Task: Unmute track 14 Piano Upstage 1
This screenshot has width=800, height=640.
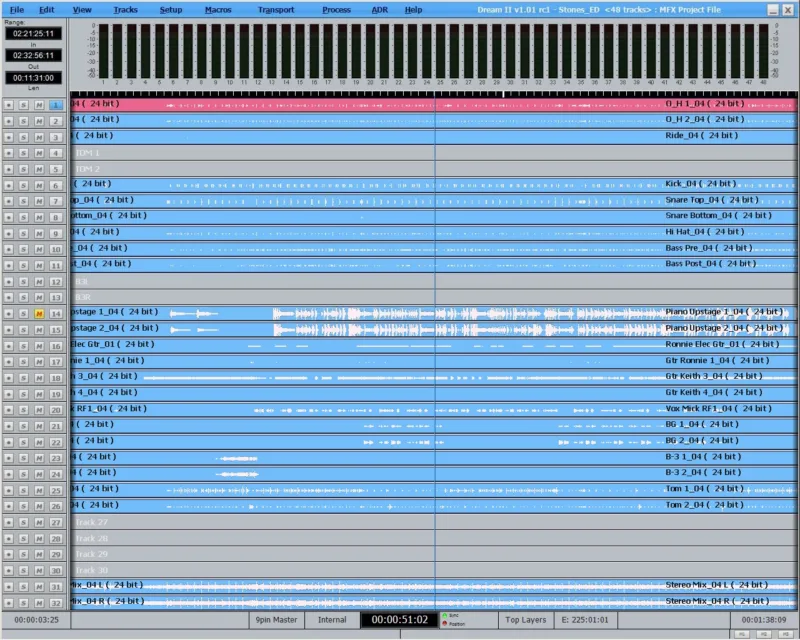Action: pyautogui.click(x=39, y=313)
